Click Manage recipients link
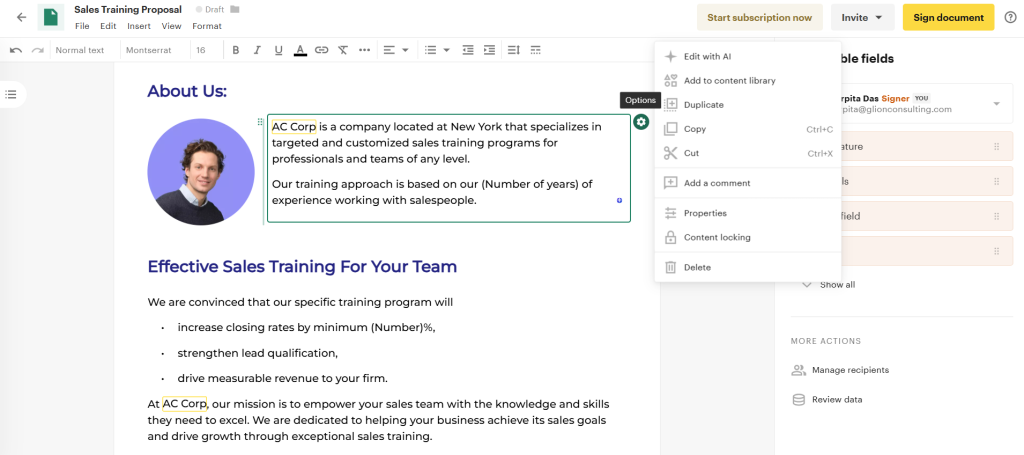This screenshot has width=1024, height=455. pyautogui.click(x=849, y=370)
